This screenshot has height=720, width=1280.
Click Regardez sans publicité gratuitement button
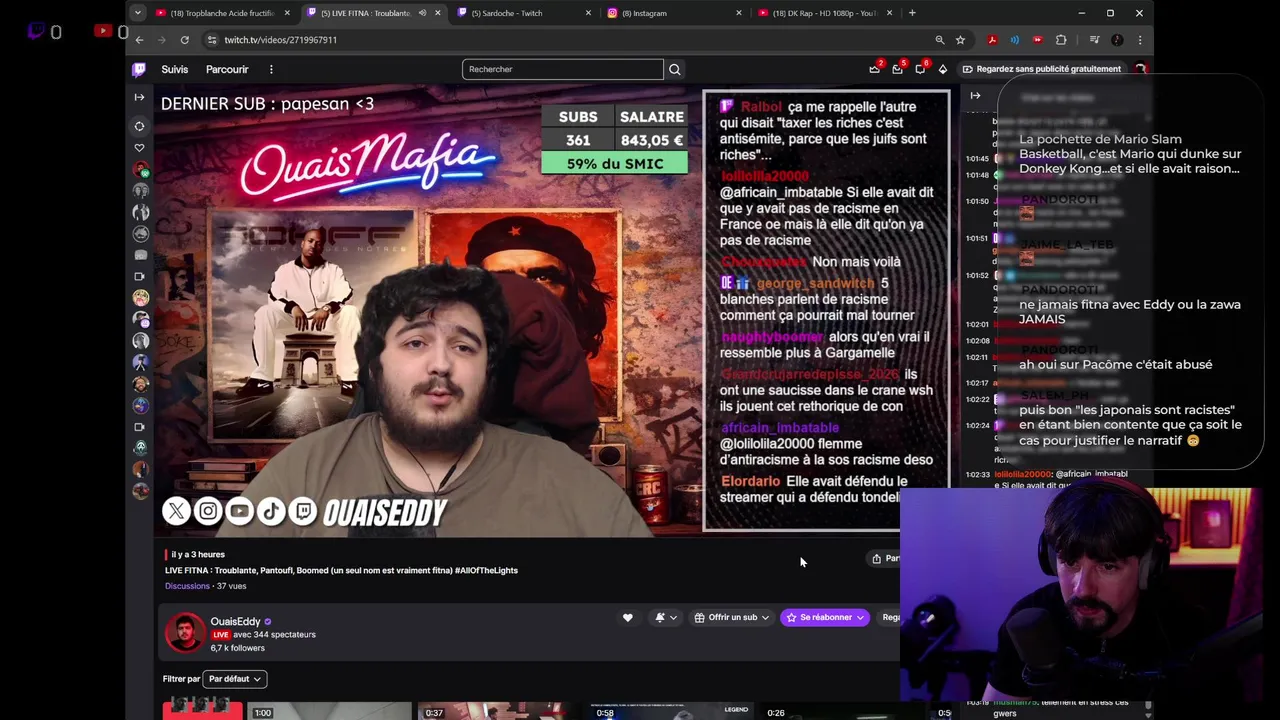tap(1040, 69)
